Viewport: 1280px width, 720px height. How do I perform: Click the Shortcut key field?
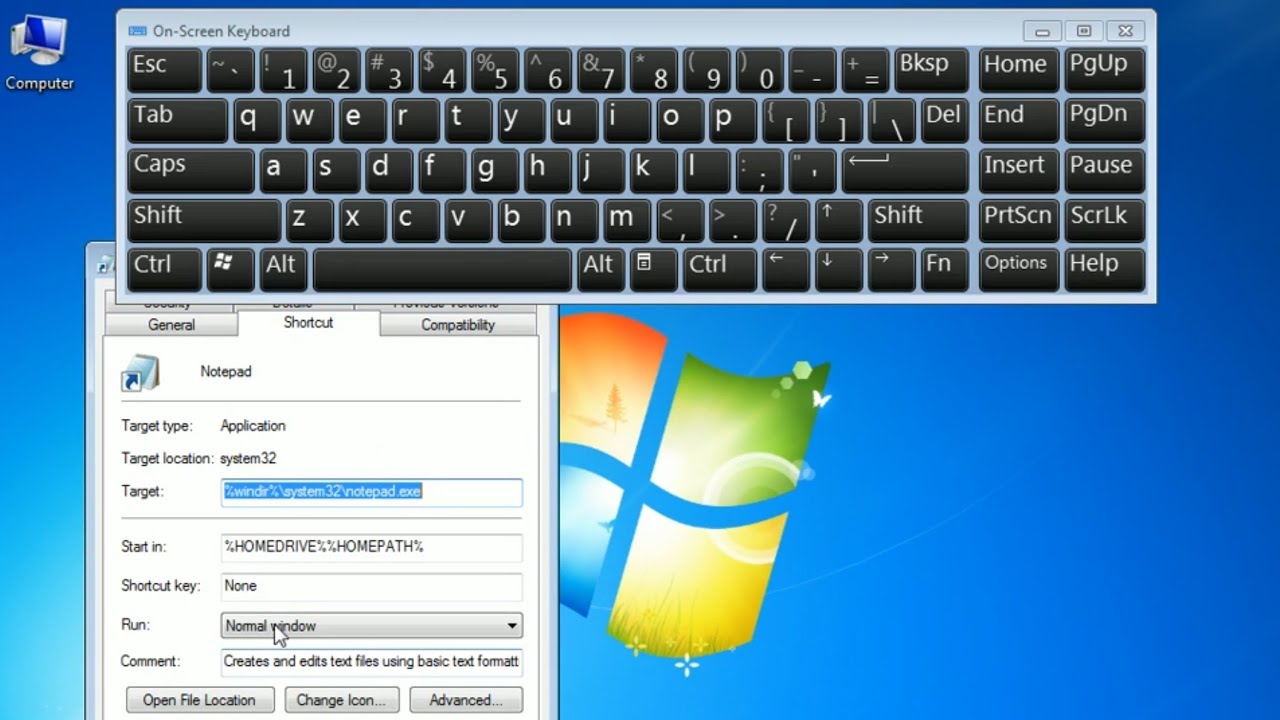[371, 586]
